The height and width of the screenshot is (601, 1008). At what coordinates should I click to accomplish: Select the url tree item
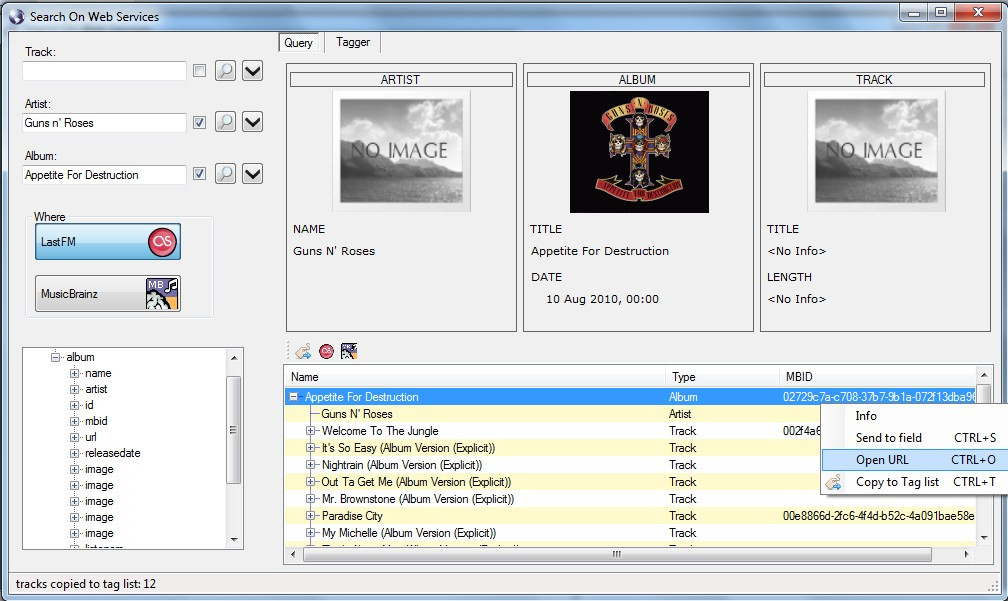coord(91,437)
